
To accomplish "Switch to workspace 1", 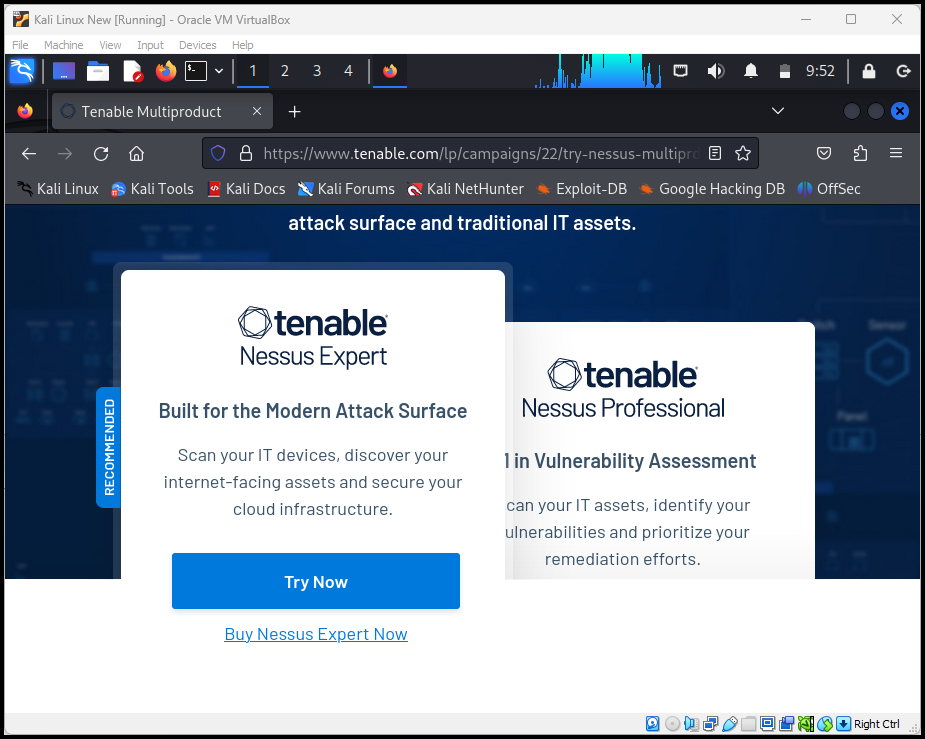I will coord(252,71).
